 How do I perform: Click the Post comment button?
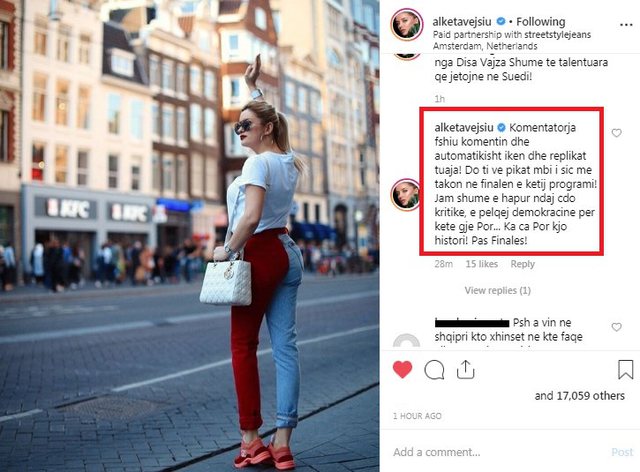tap(622, 452)
